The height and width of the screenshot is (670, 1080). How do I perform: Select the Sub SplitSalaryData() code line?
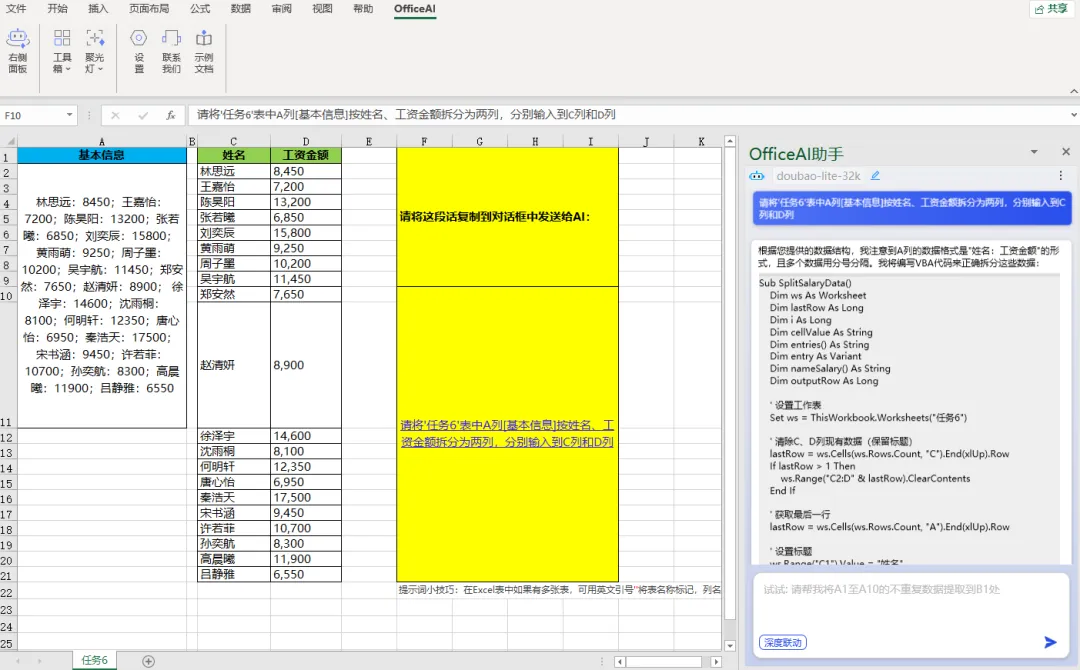804,283
